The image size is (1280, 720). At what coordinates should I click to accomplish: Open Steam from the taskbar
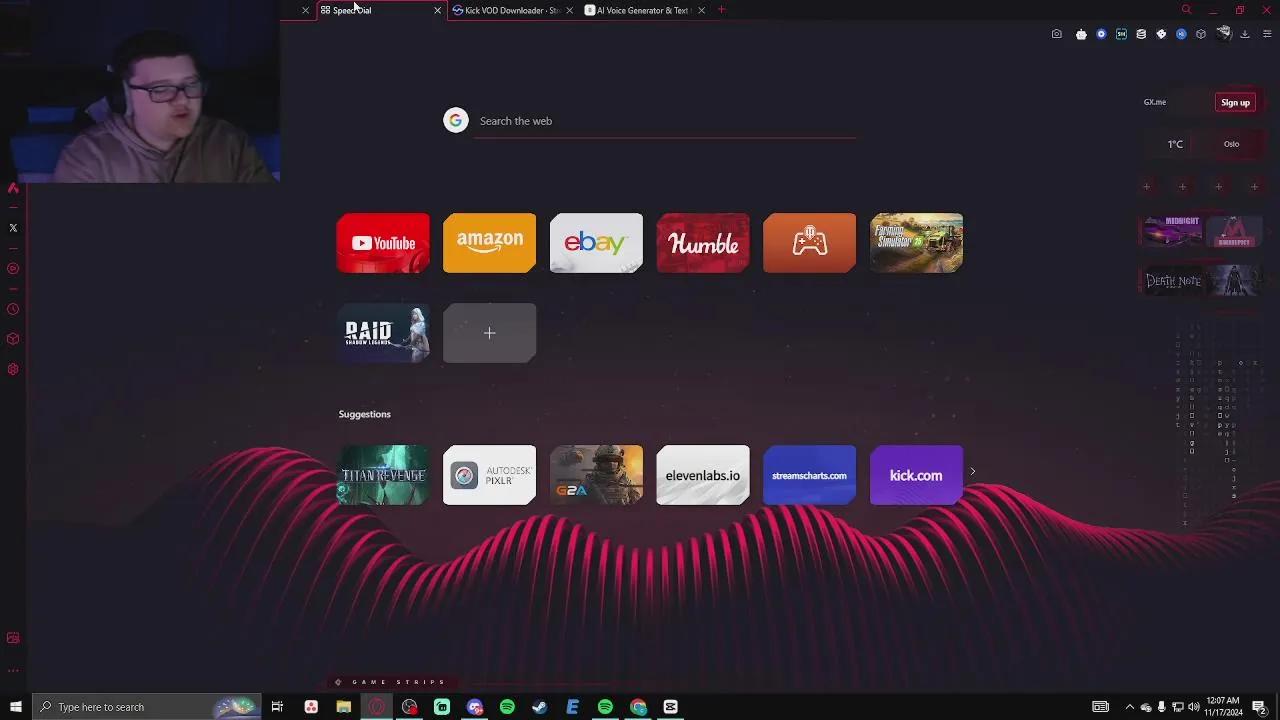[x=539, y=707]
